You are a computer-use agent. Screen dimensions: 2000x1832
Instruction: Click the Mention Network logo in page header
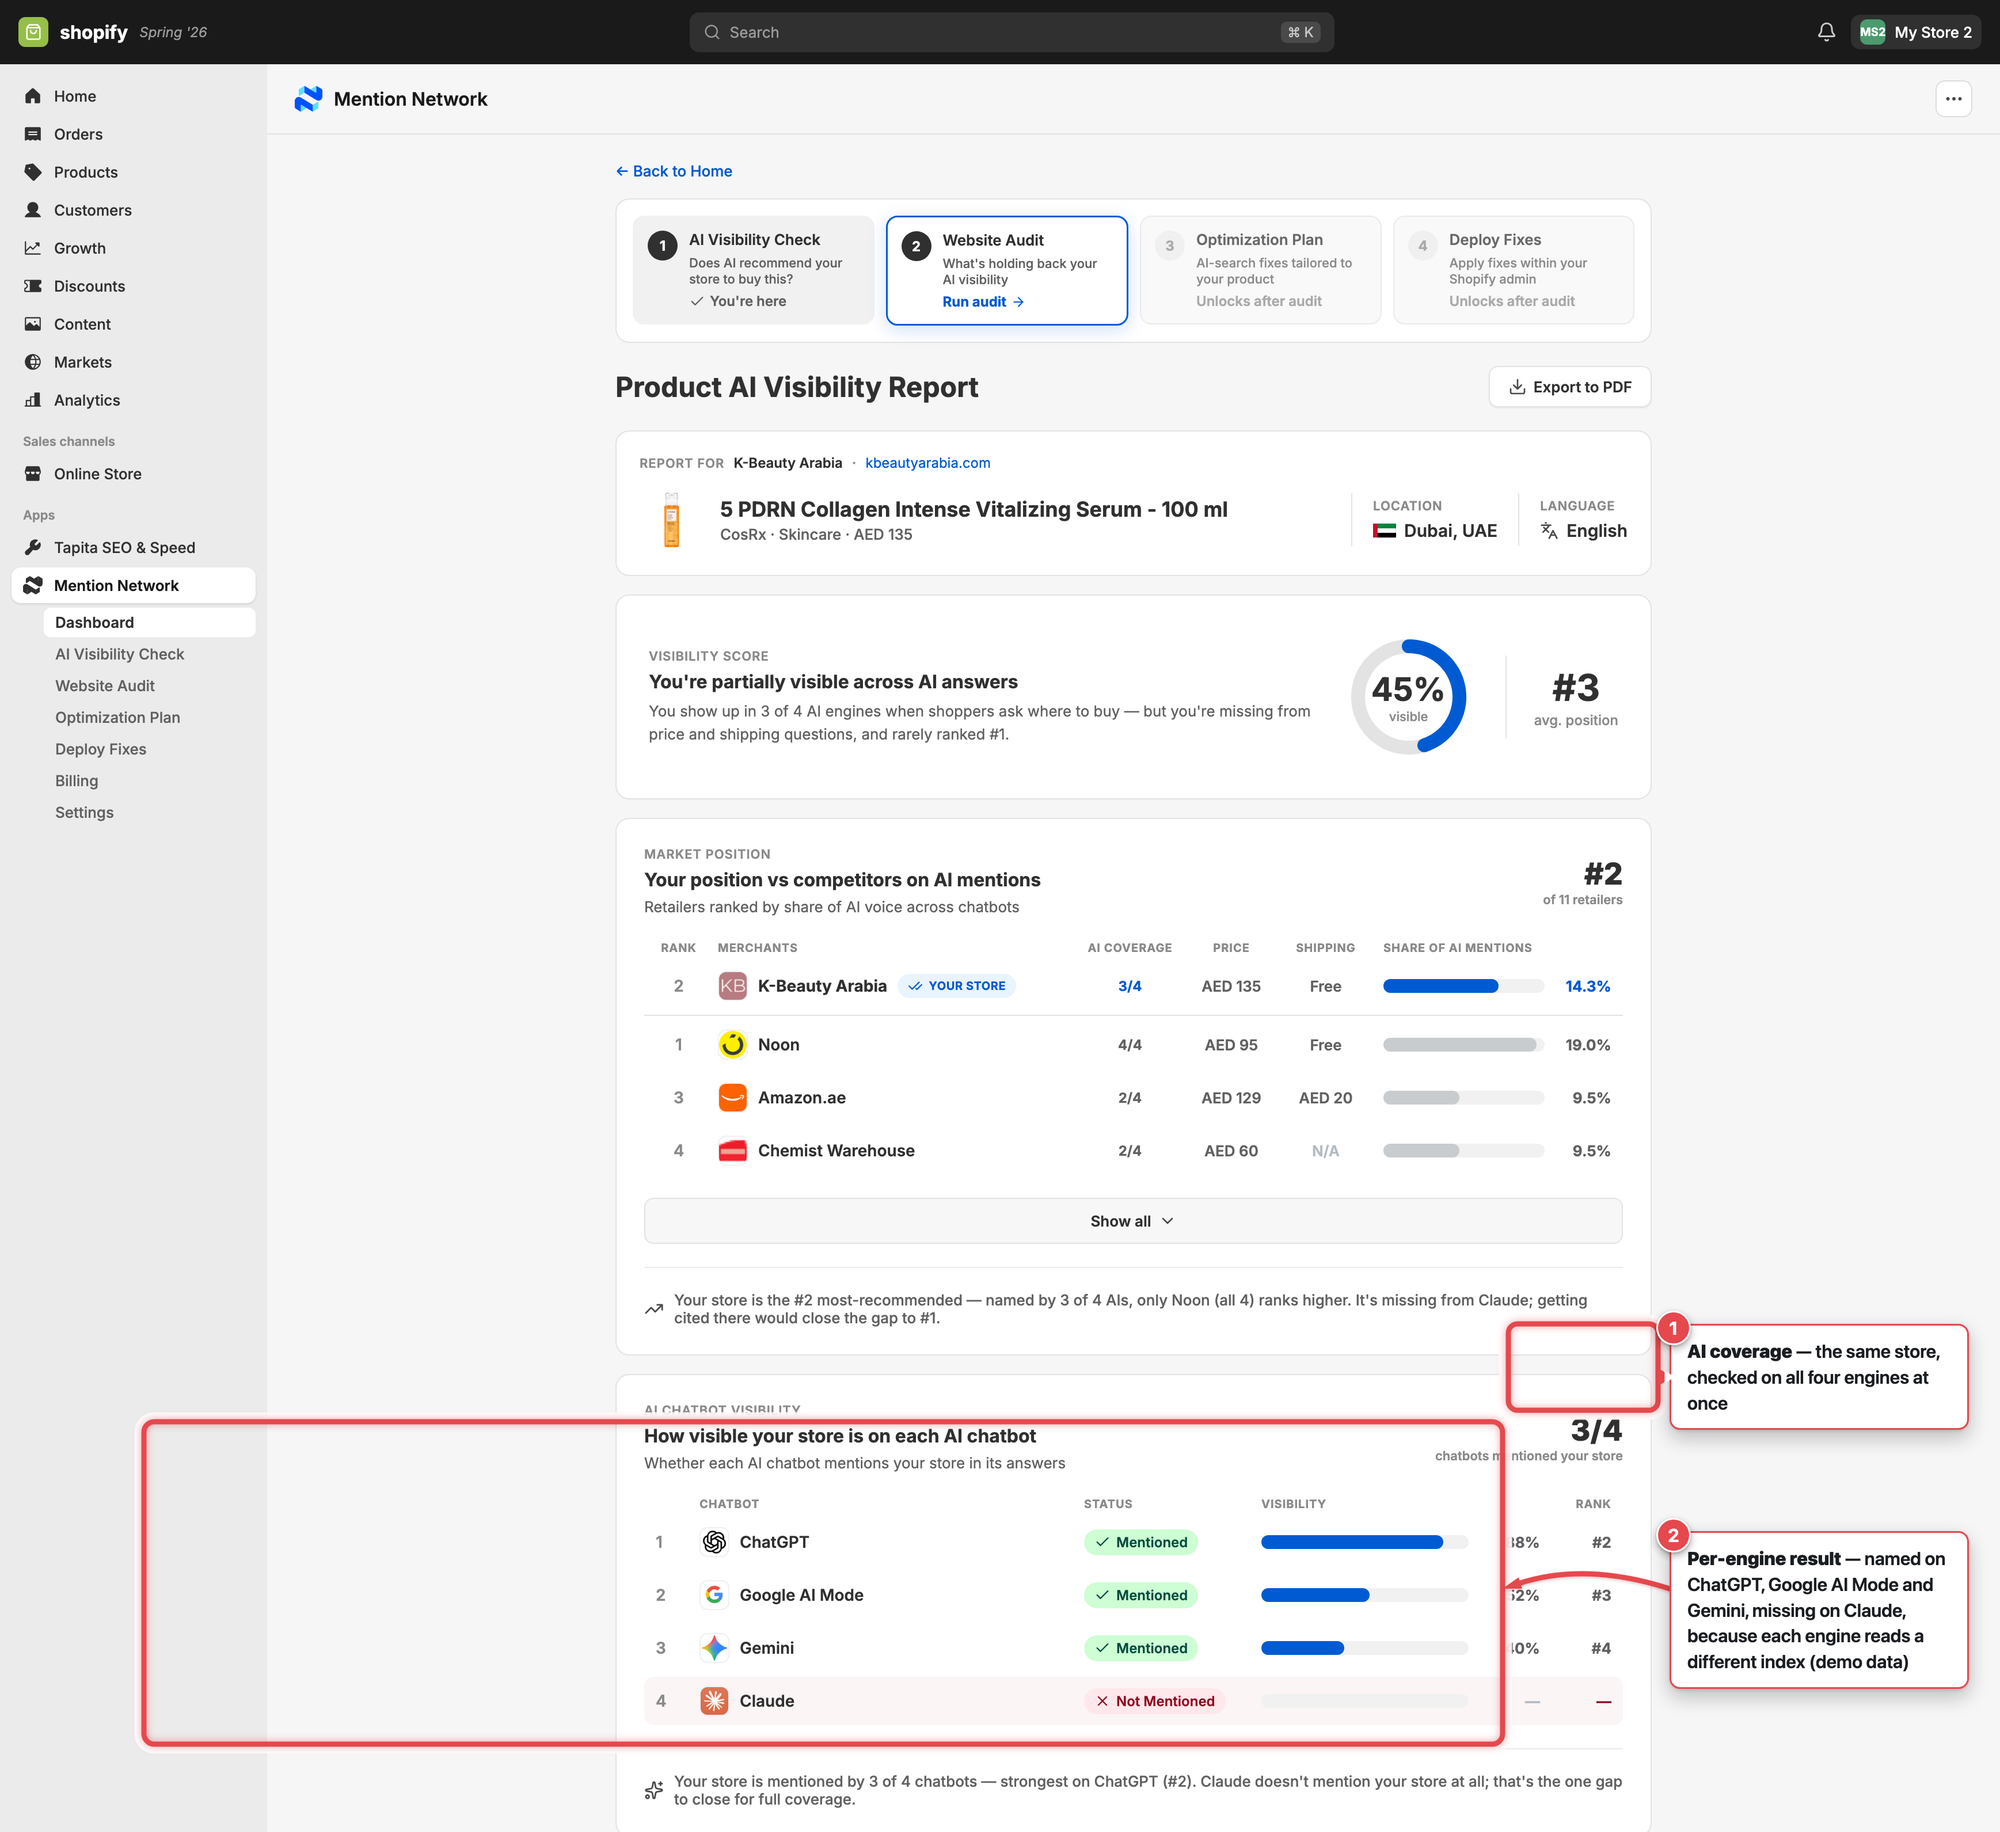[x=308, y=99]
